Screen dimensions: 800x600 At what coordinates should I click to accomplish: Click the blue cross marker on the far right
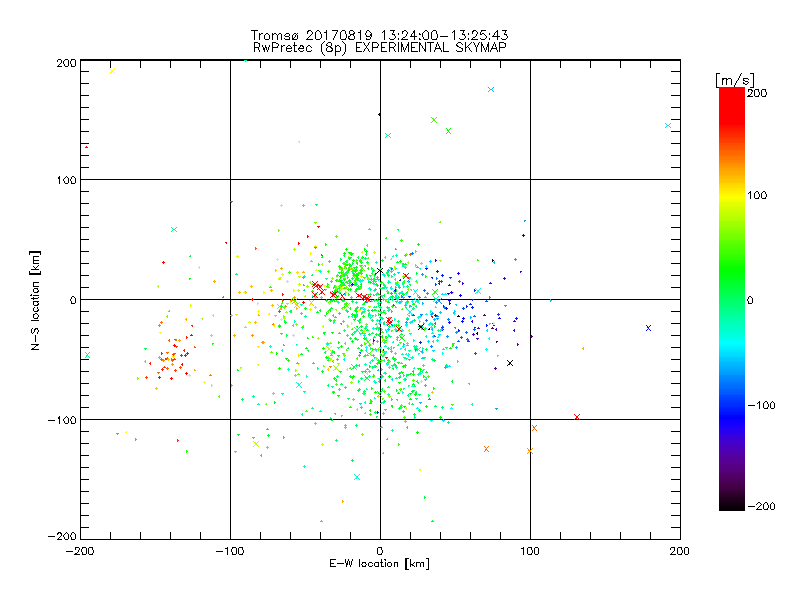click(x=648, y=328)
